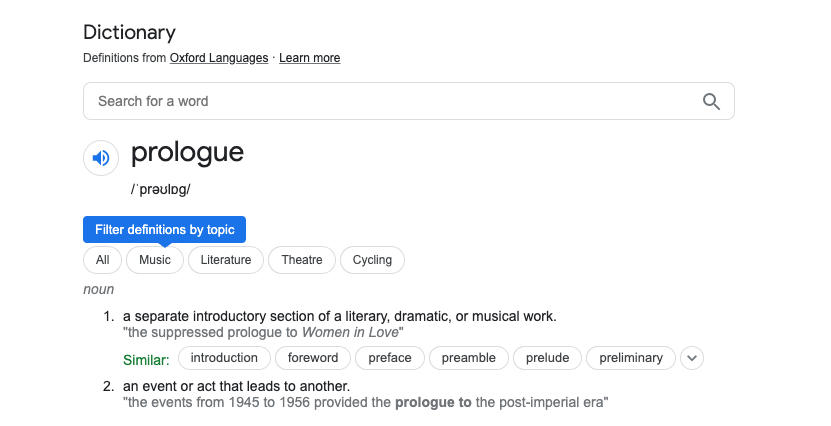Click the magnifying glass search icon
Image resolution: width=831 pixels, height=426 pixels.
point(711,101)
